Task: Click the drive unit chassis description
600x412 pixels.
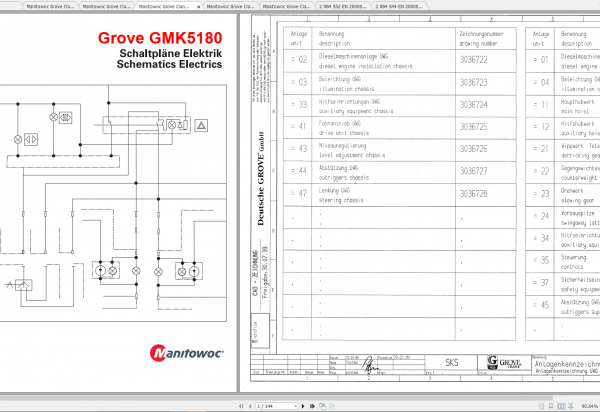Action: (x=344, y=133)
